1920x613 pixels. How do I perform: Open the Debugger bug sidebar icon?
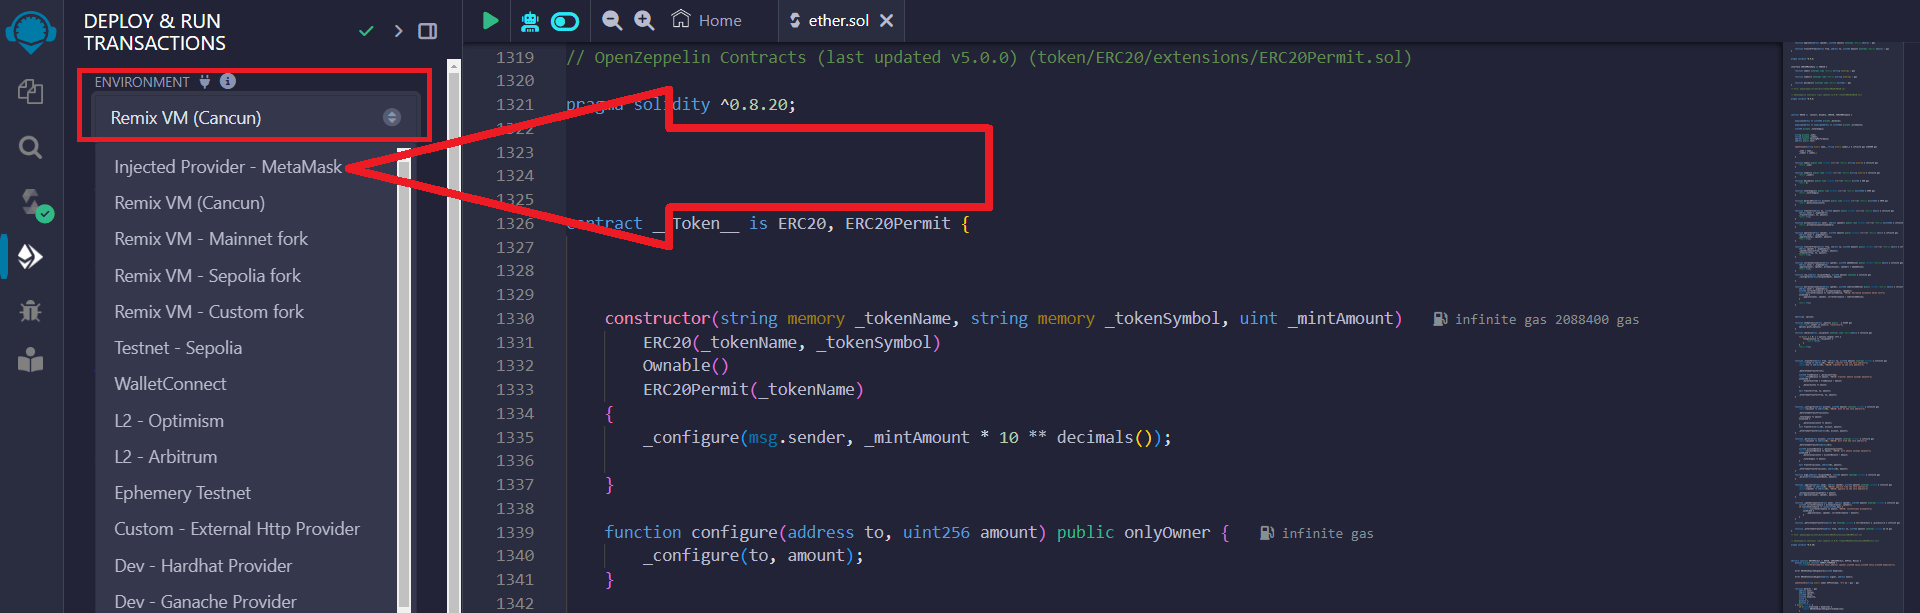coord(31,310)
